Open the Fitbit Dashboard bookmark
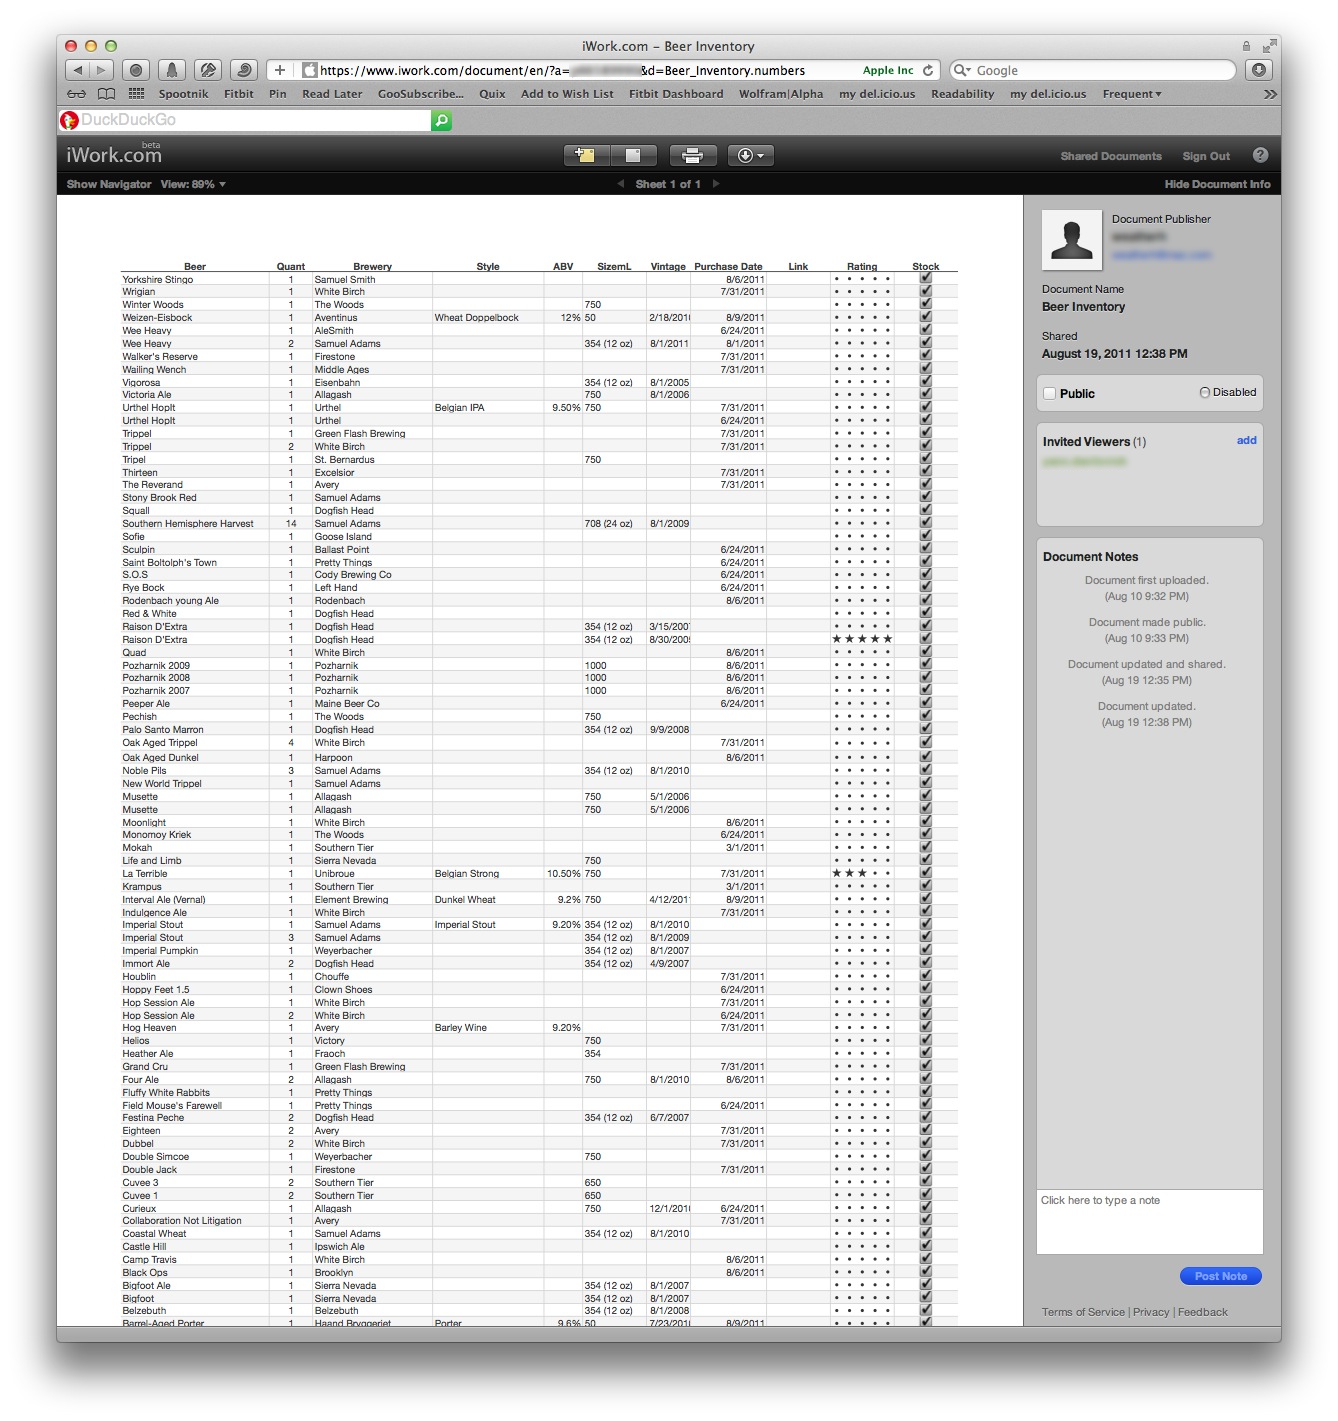1338x1421 pixels. 676,94
